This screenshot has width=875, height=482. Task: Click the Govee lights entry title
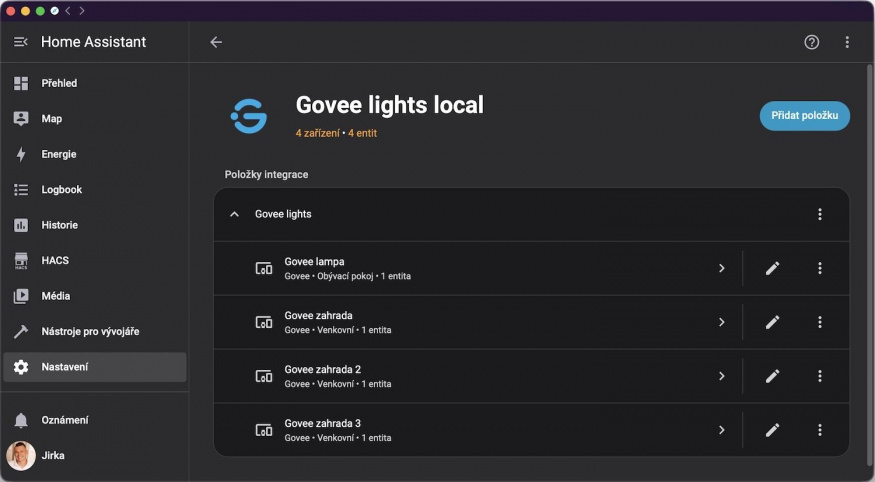[283, 214]
